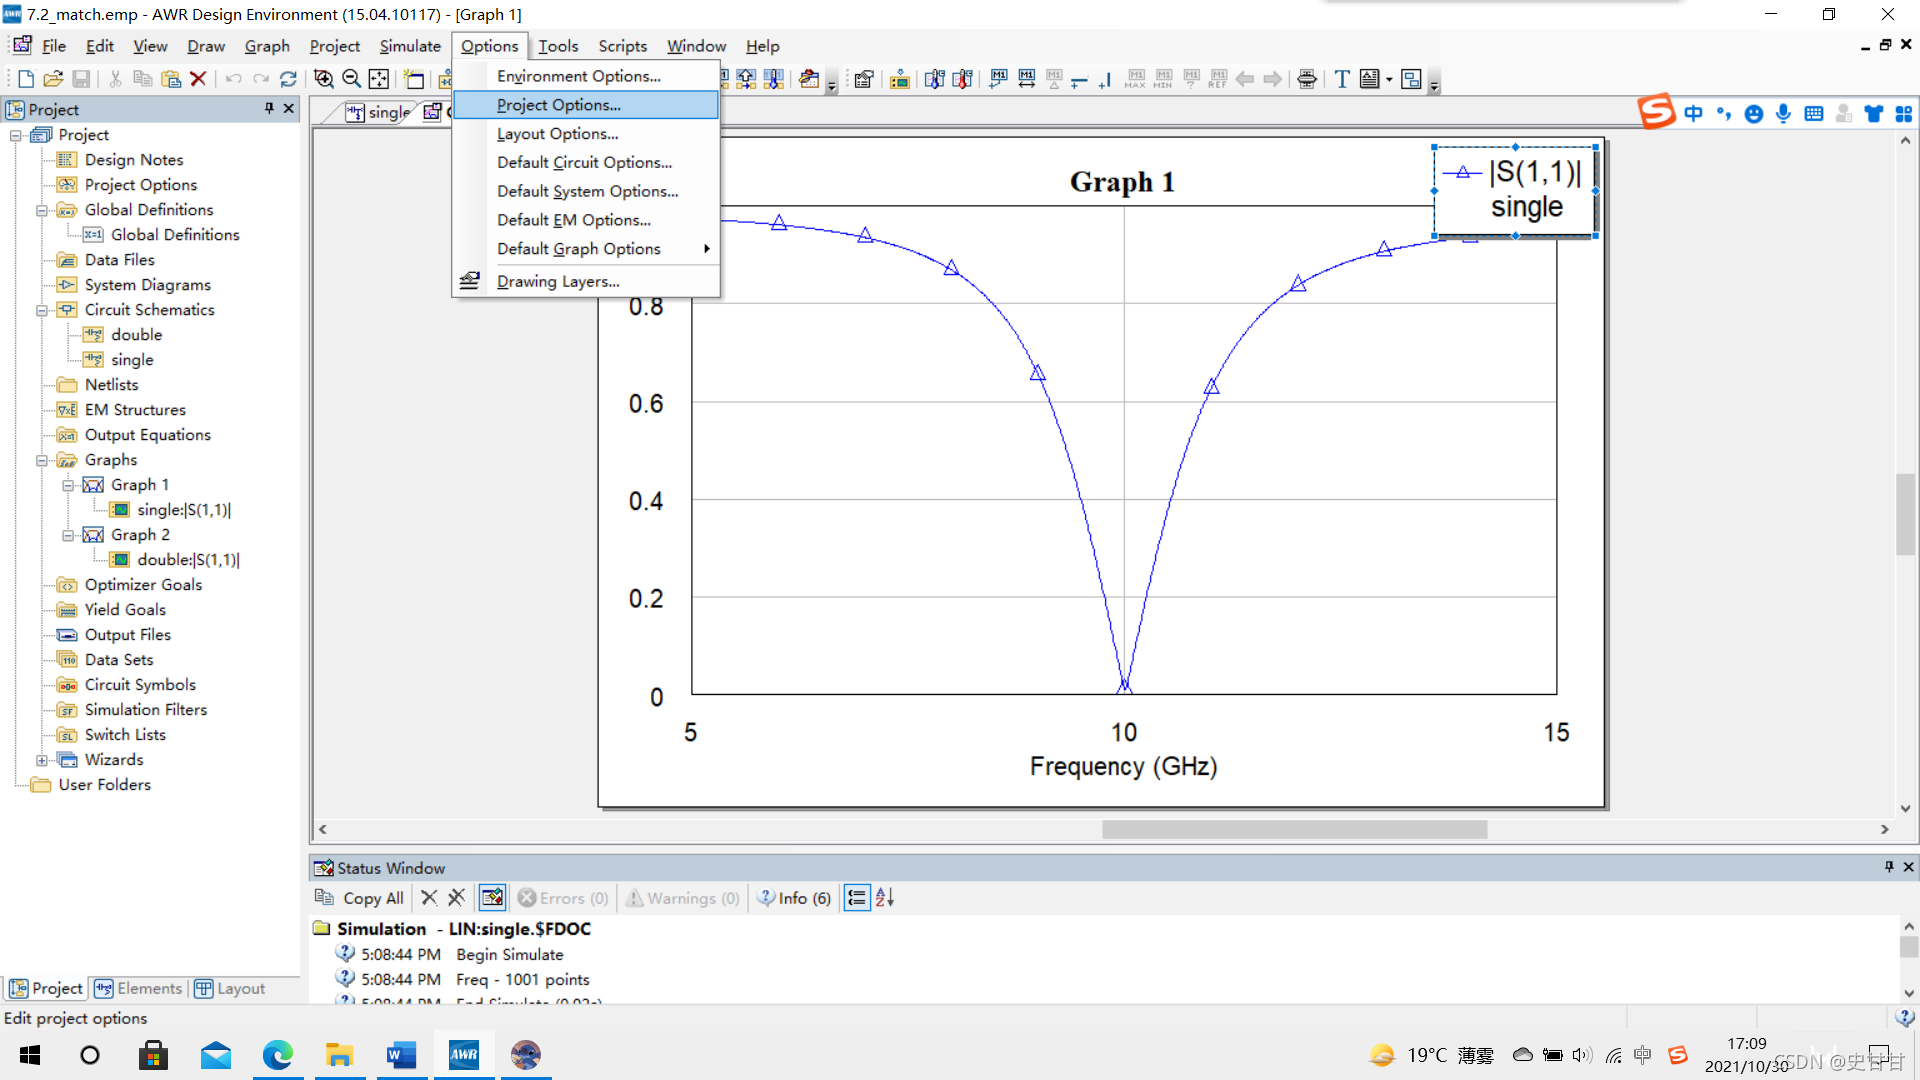
Task: Select the Options menu
Action: (x=488, y=46)
